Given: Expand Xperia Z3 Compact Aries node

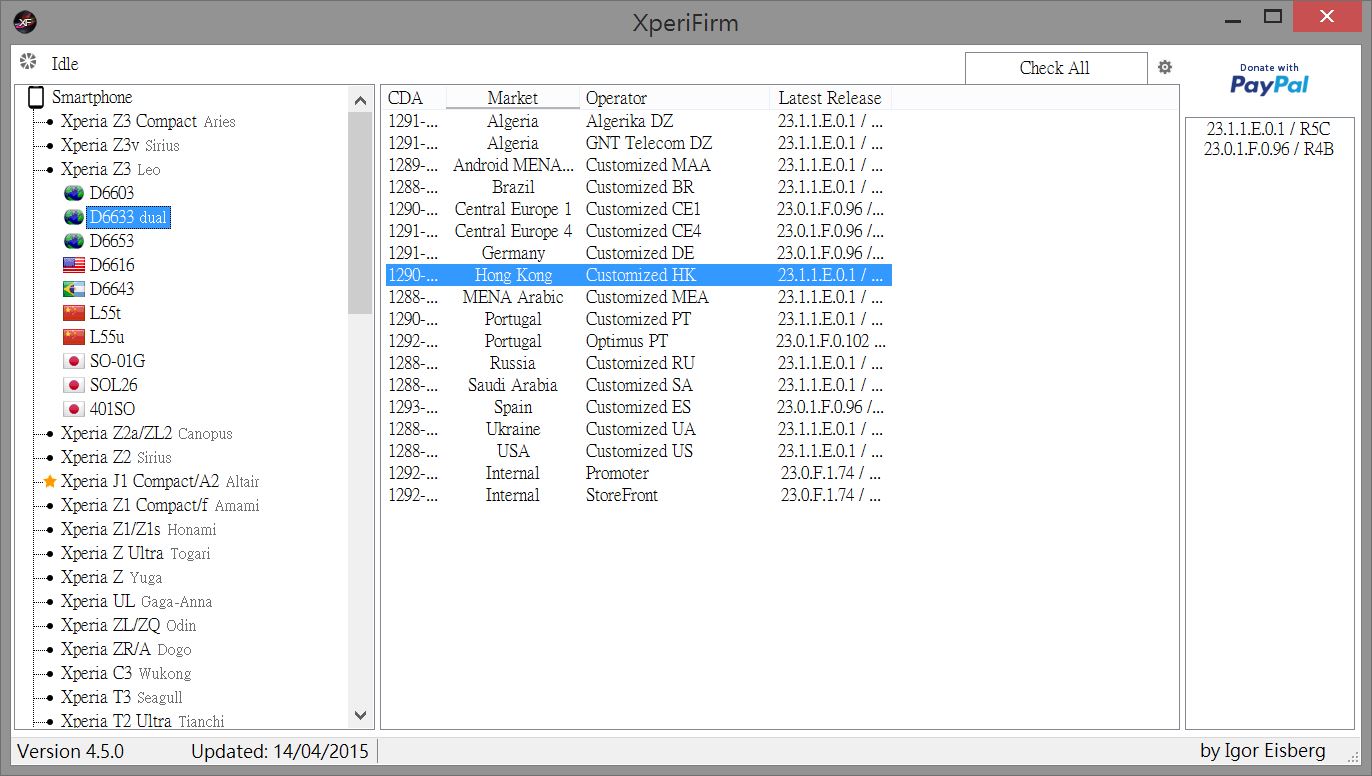Looking at the screenshot, I should pos(50,121).
